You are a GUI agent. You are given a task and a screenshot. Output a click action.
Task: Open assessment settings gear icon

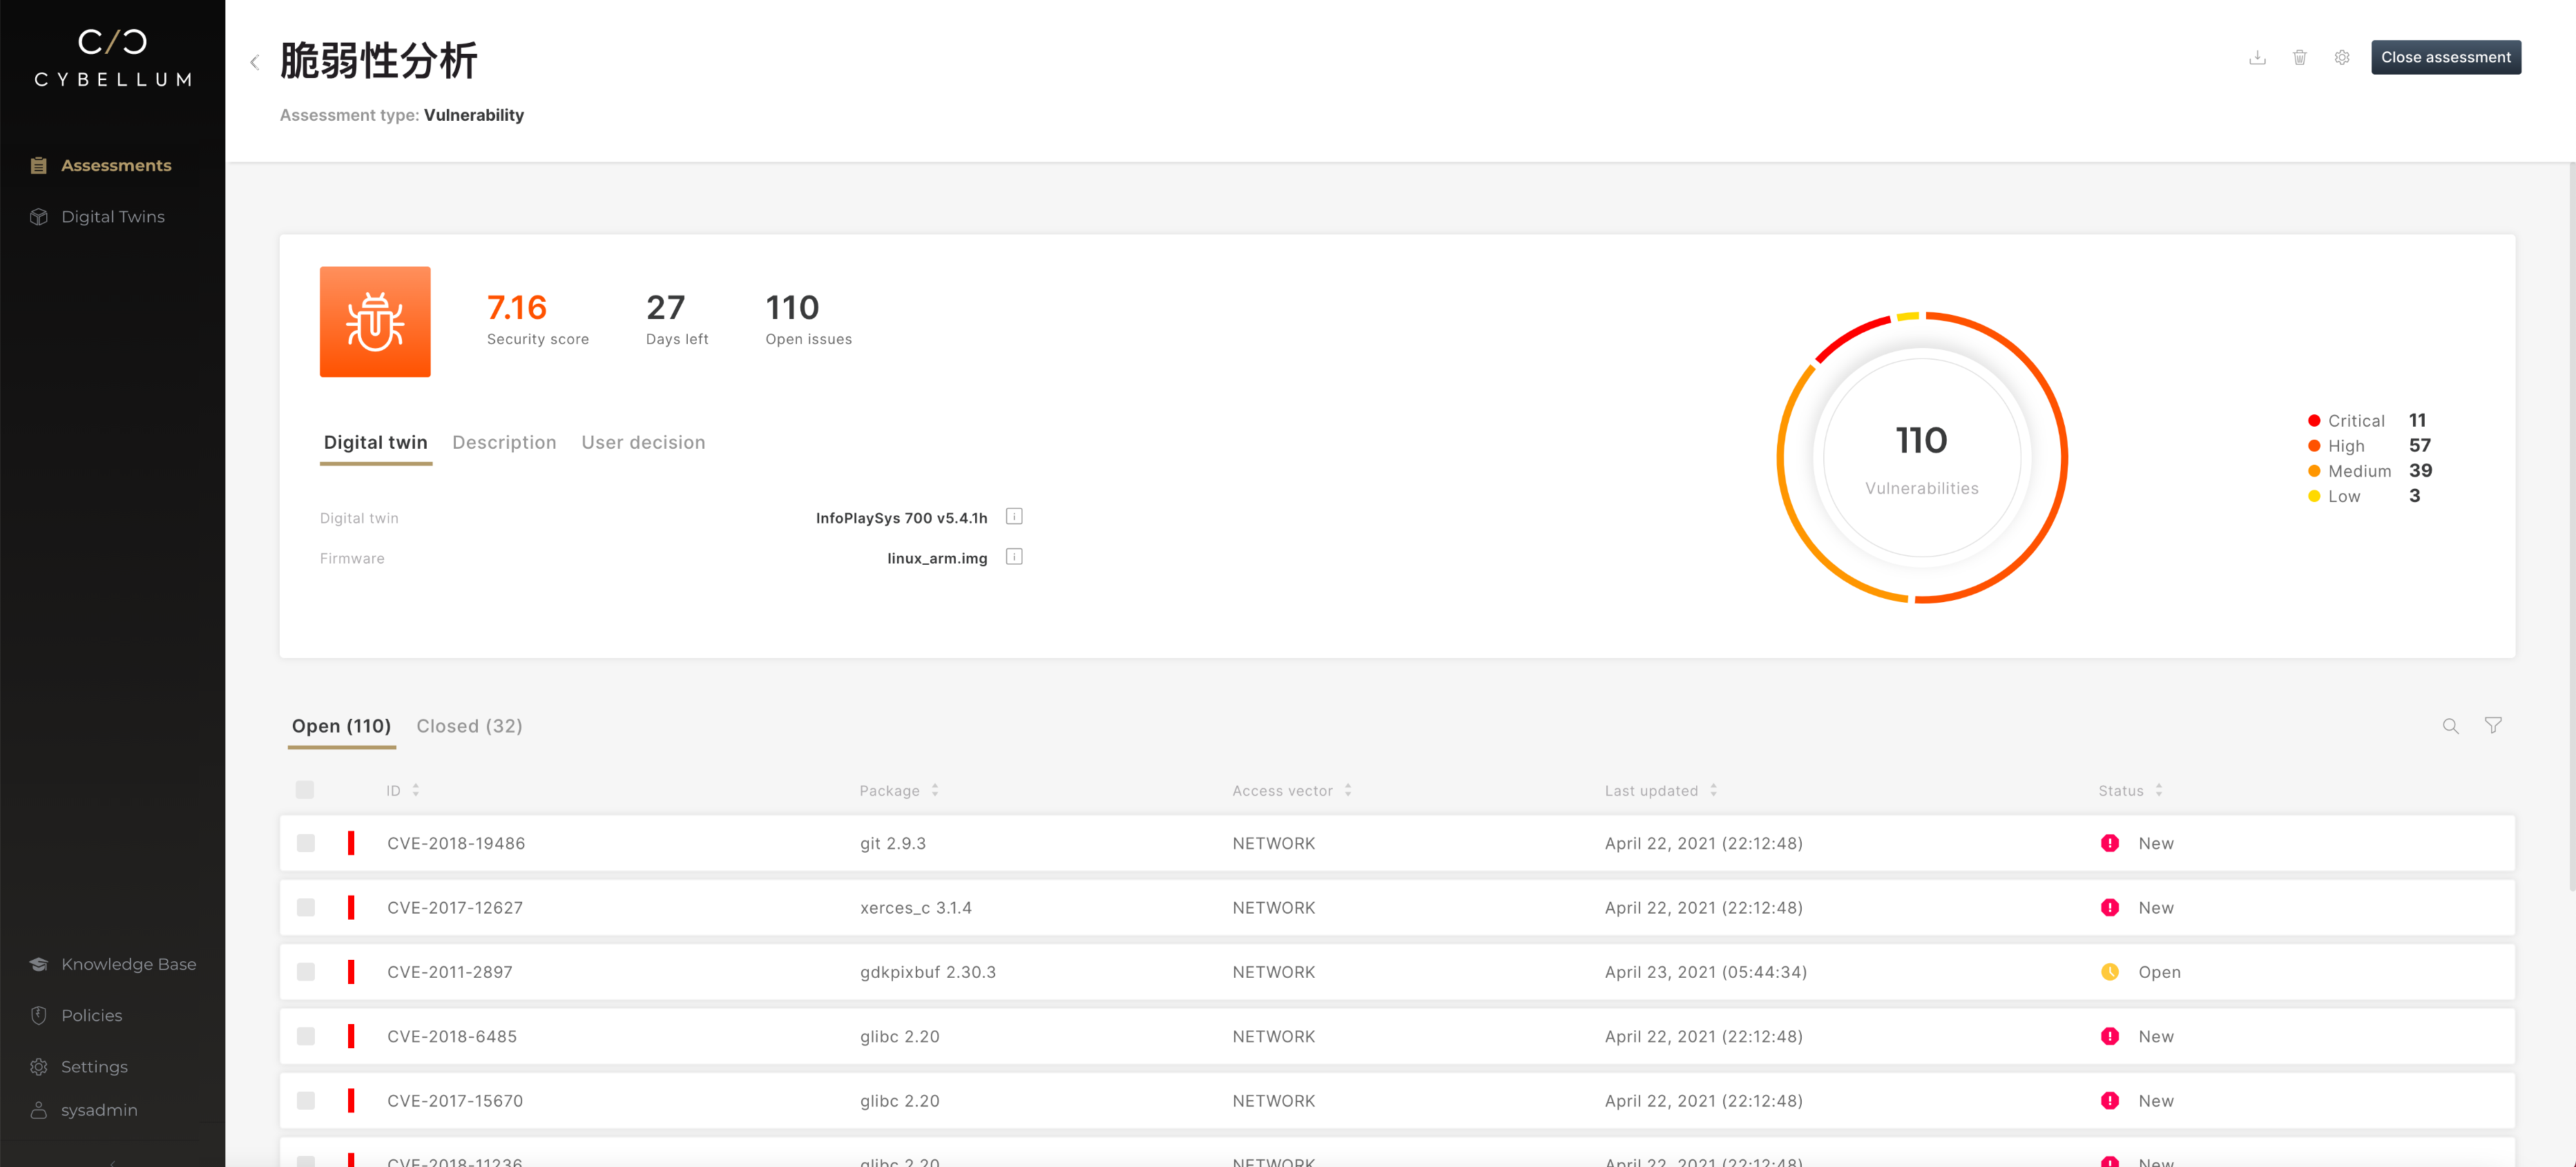pyautogui.click(x=2341, y=58)
